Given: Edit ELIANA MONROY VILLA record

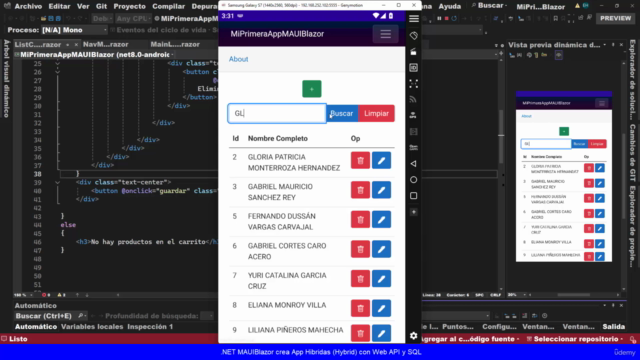Looking at the screenshot, I should 381,309.
